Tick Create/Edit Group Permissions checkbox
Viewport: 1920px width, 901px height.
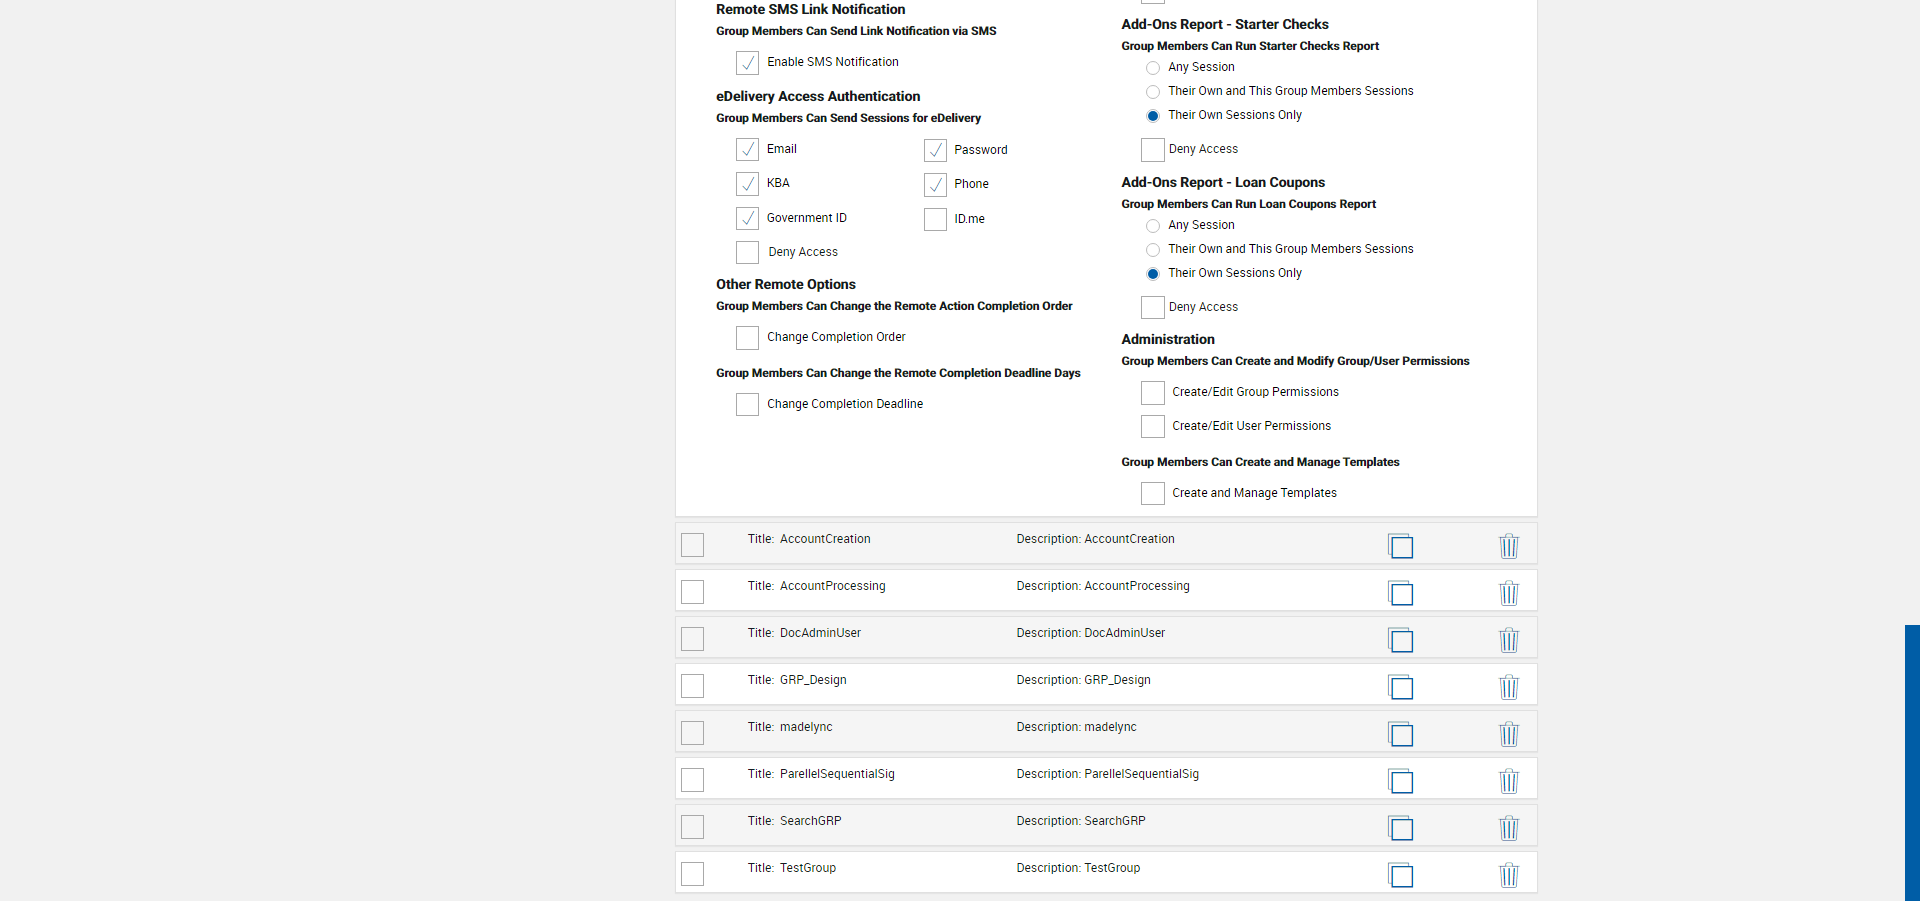[x=1153, y=393]
